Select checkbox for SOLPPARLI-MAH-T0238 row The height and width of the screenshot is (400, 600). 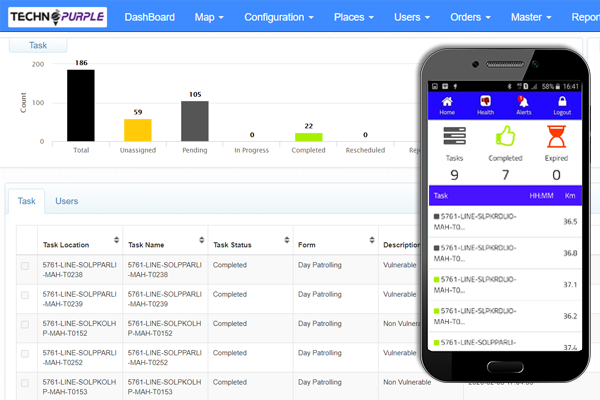click(25, 266)
